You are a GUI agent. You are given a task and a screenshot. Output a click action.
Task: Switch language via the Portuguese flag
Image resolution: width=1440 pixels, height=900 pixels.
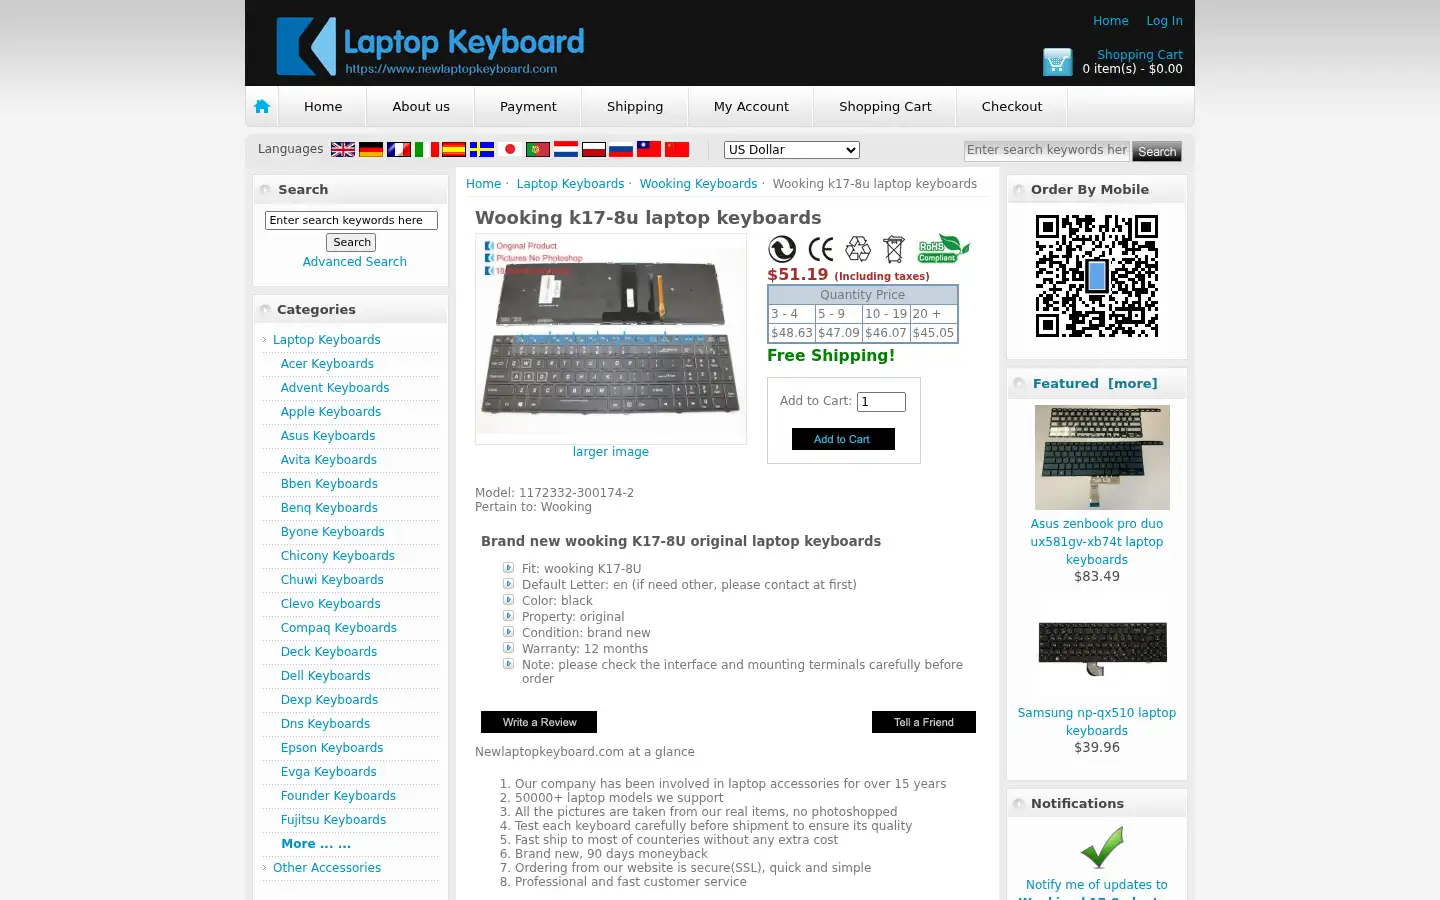[538, 149]
